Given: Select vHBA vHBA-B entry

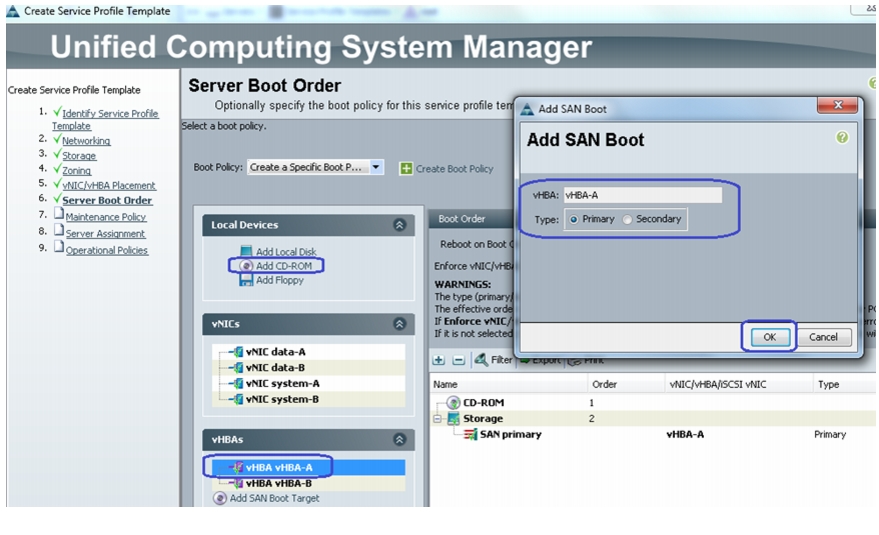Looking at the screenshot, I should point(308,483).
